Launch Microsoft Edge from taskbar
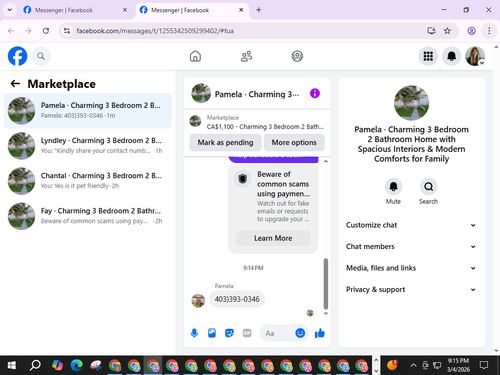 [77, 365]
